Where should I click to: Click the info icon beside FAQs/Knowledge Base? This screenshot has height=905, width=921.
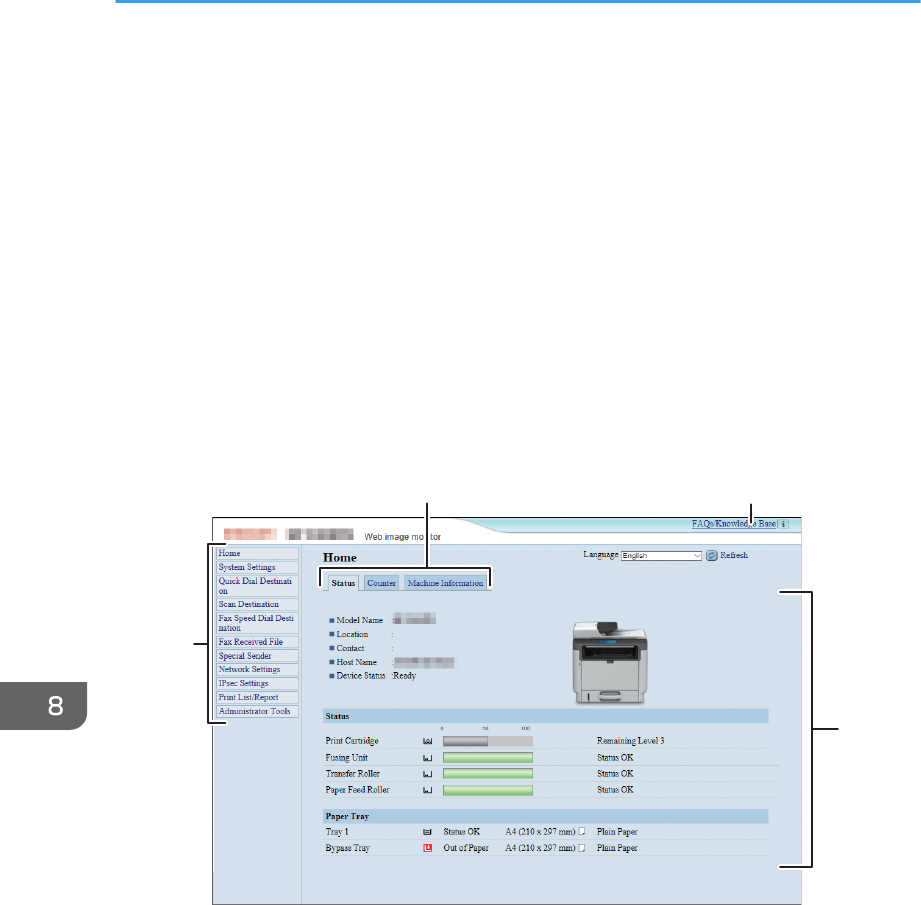pyautogui.click(x=783, y=524)
